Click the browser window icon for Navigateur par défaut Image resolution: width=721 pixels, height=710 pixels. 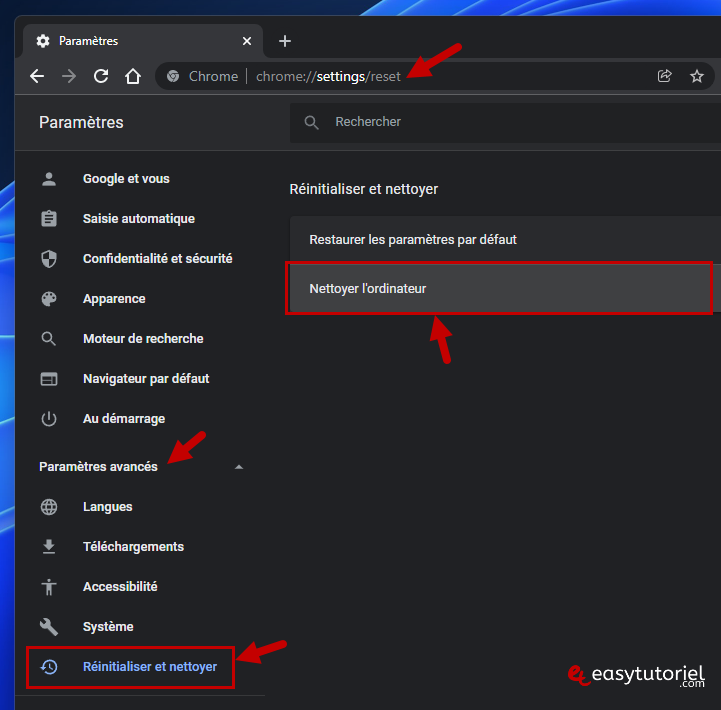[49, 379]
